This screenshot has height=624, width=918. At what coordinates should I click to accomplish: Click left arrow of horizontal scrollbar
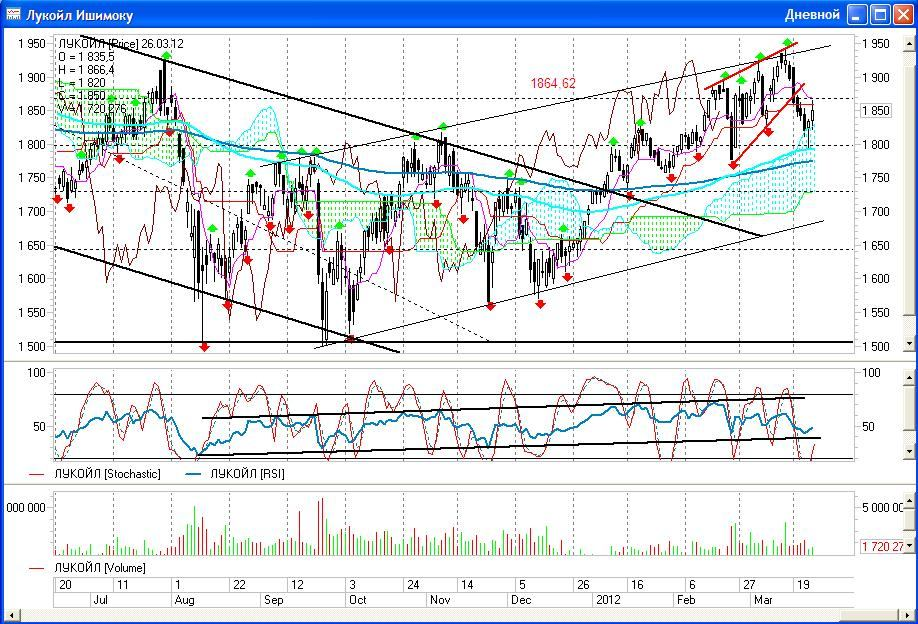tap(10, 615)
